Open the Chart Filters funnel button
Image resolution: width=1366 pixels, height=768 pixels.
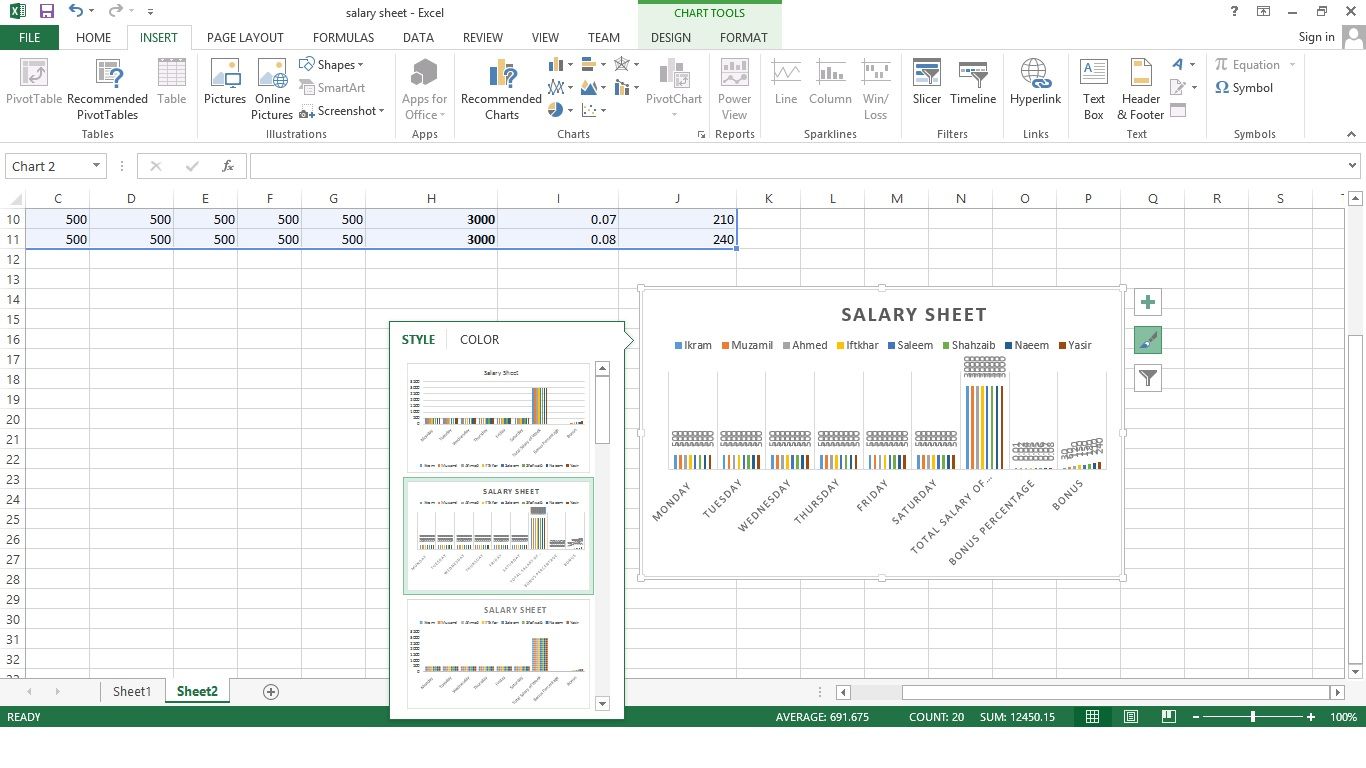point(1148,378)
